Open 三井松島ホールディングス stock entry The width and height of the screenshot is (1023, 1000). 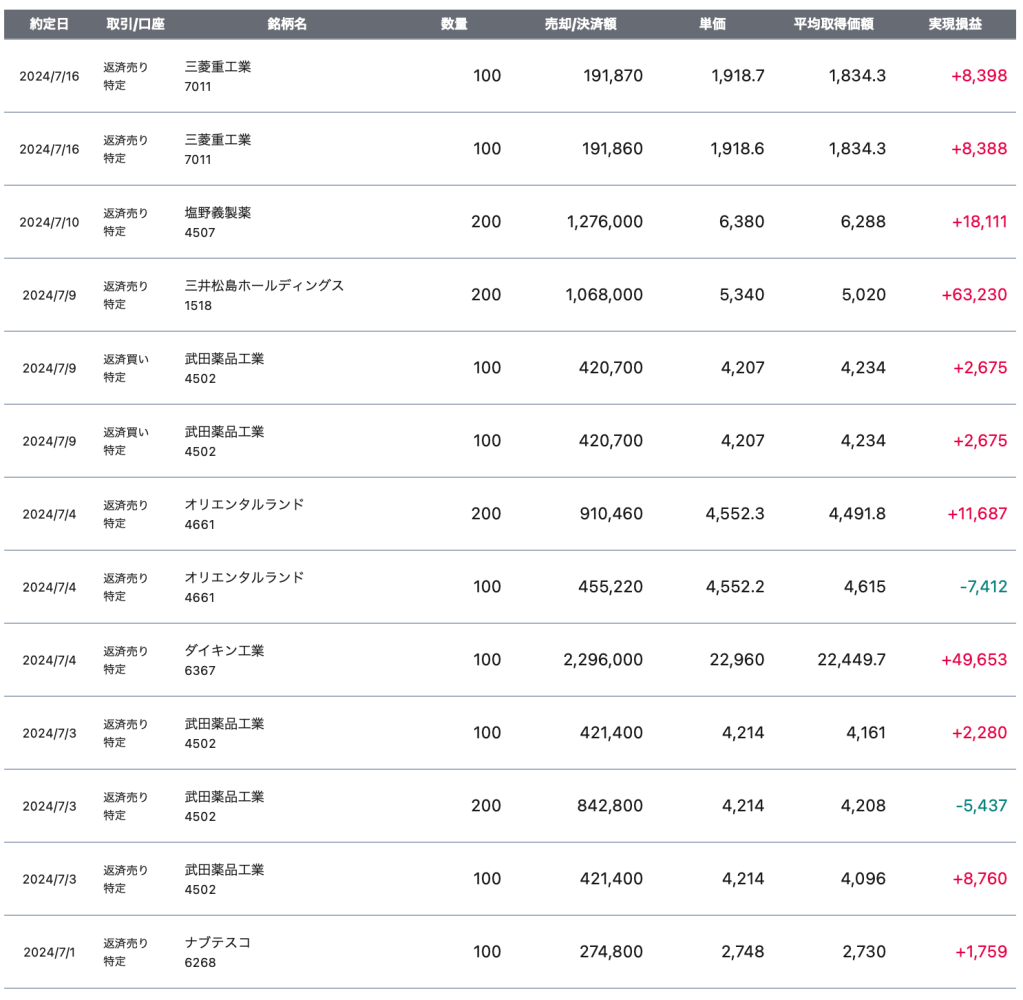pyautogui.click(x=264, y=286)
